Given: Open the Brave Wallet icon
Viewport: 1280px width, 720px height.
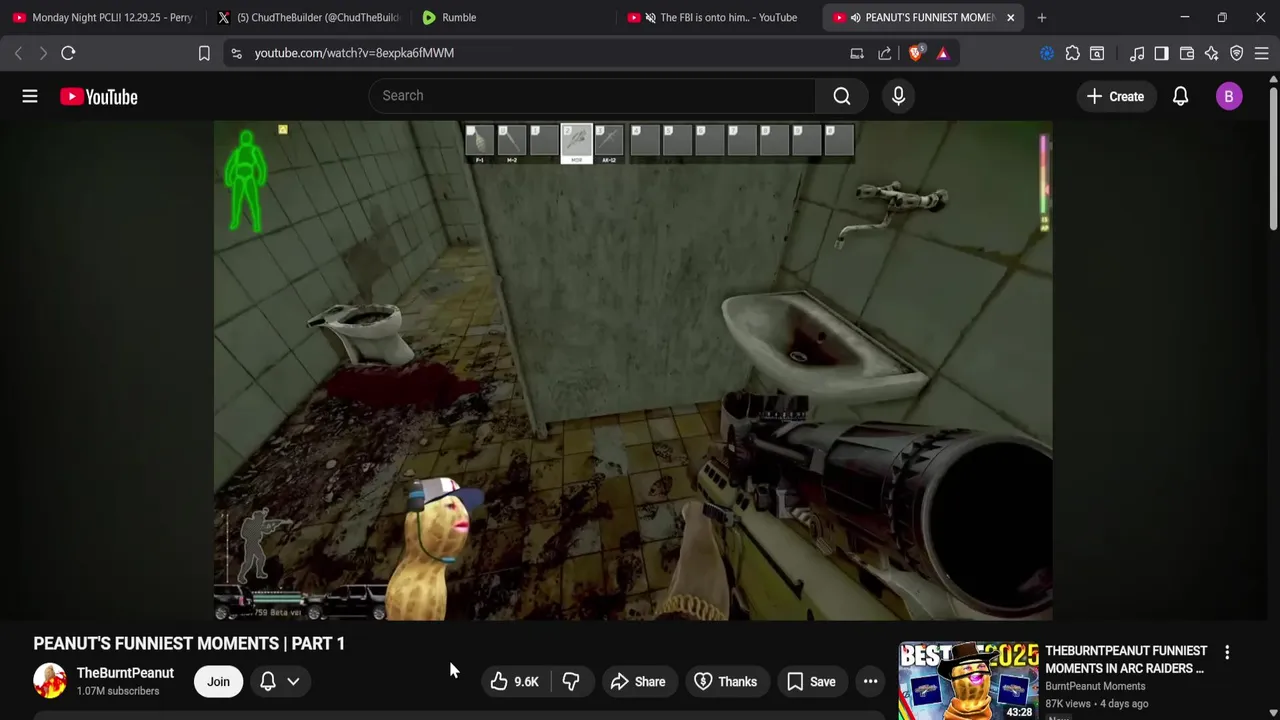Looking at the screenshot, I should click(1187, 53).
